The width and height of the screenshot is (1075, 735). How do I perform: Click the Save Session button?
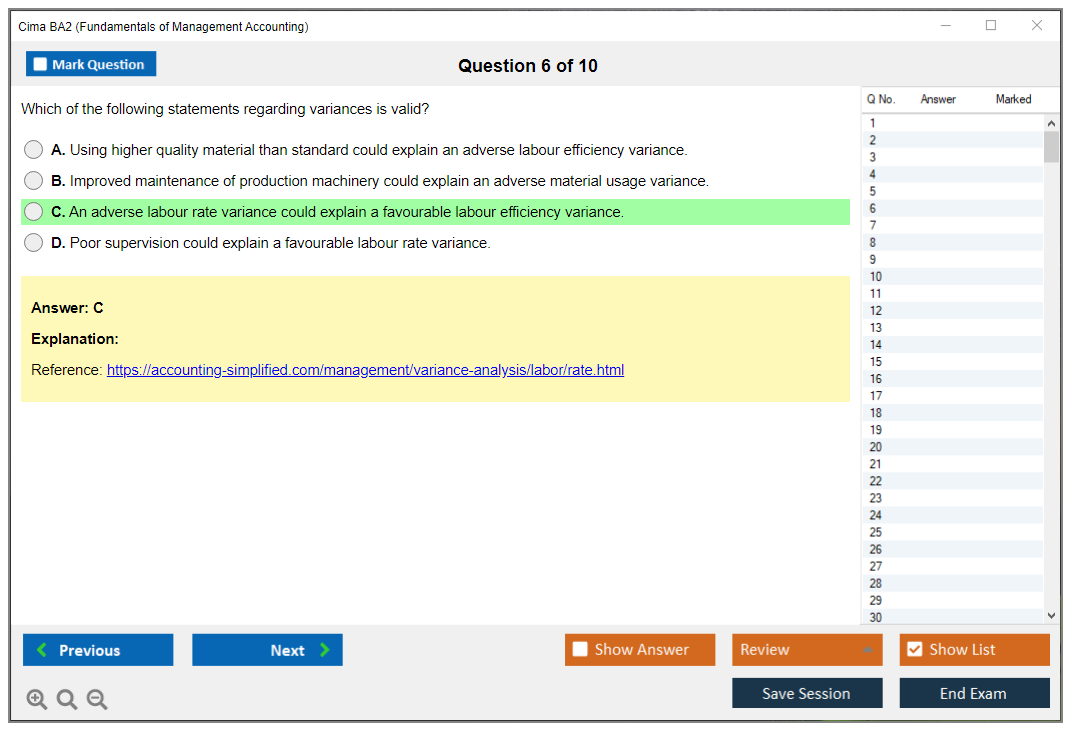tap(807, 693)
